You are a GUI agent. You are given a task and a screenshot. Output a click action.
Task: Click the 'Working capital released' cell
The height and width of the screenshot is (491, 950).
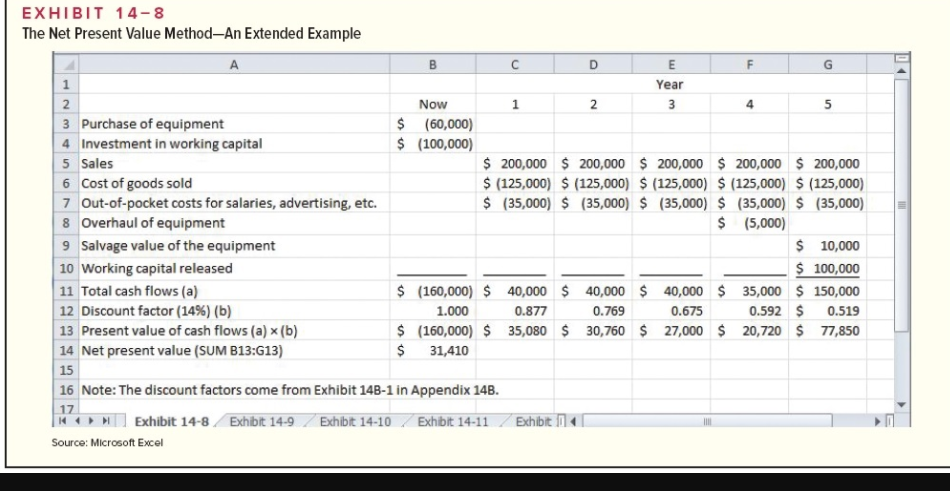pyautogui.click(x=234, y=269)
